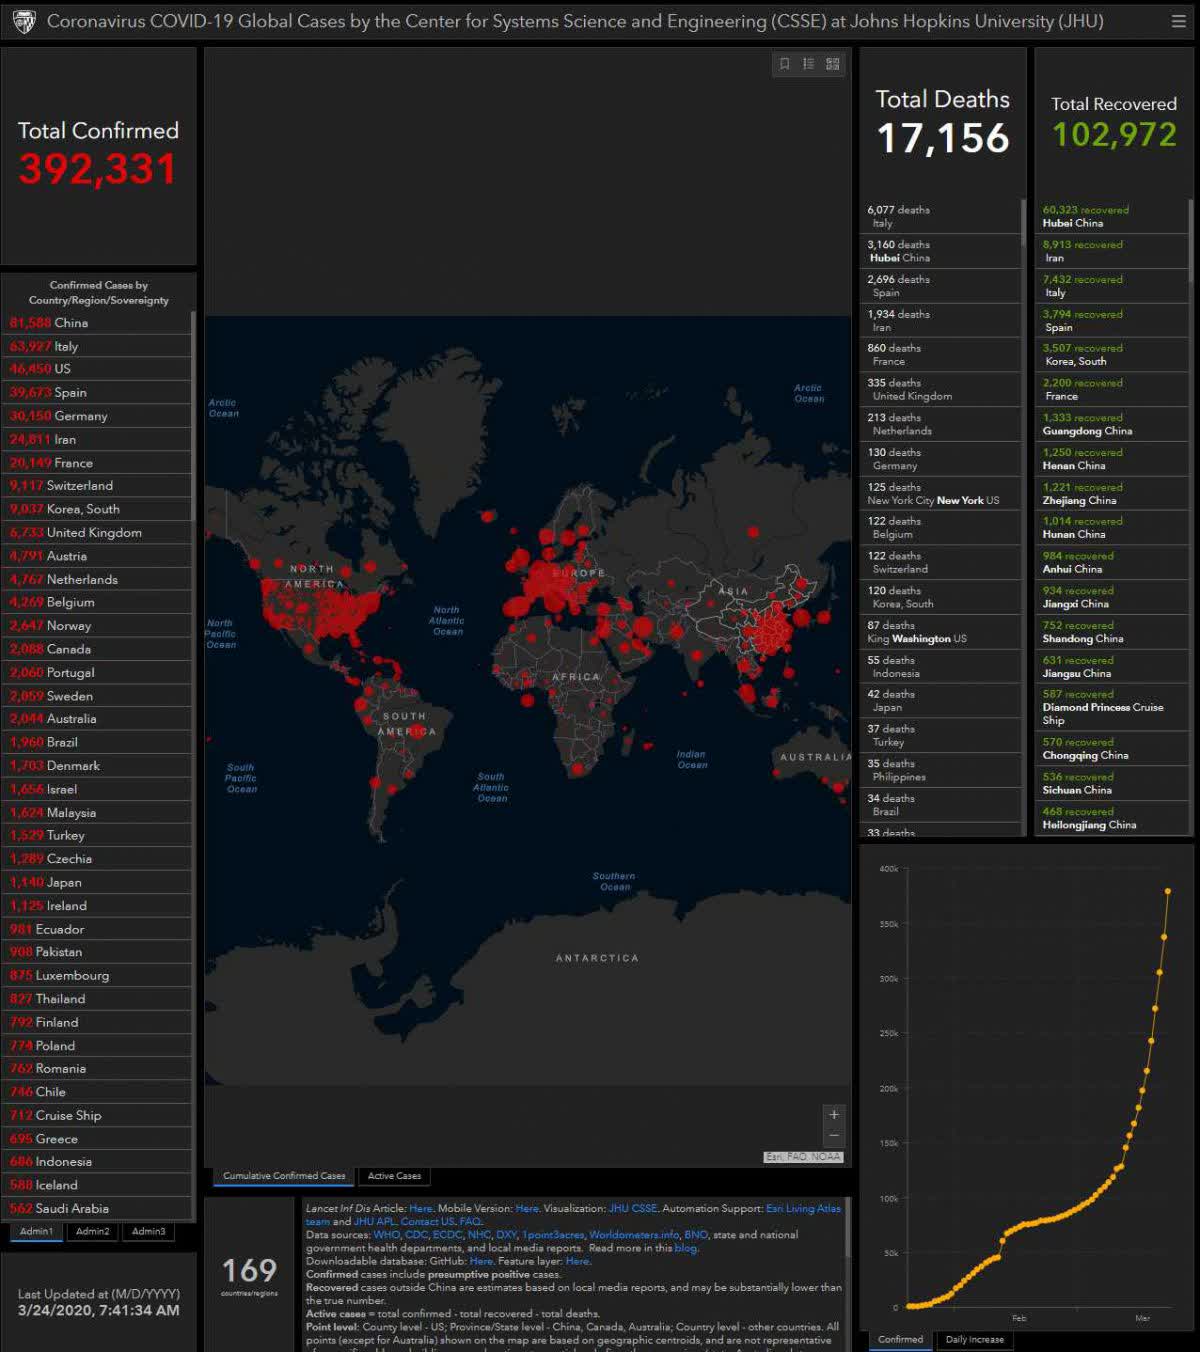Zoom in on the map with plus

(834, 1114)
